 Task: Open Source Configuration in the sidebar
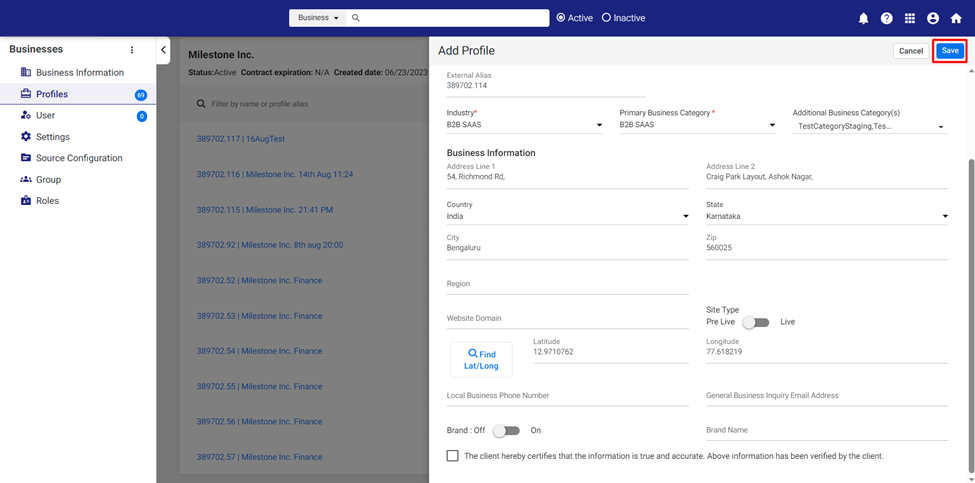78,158
